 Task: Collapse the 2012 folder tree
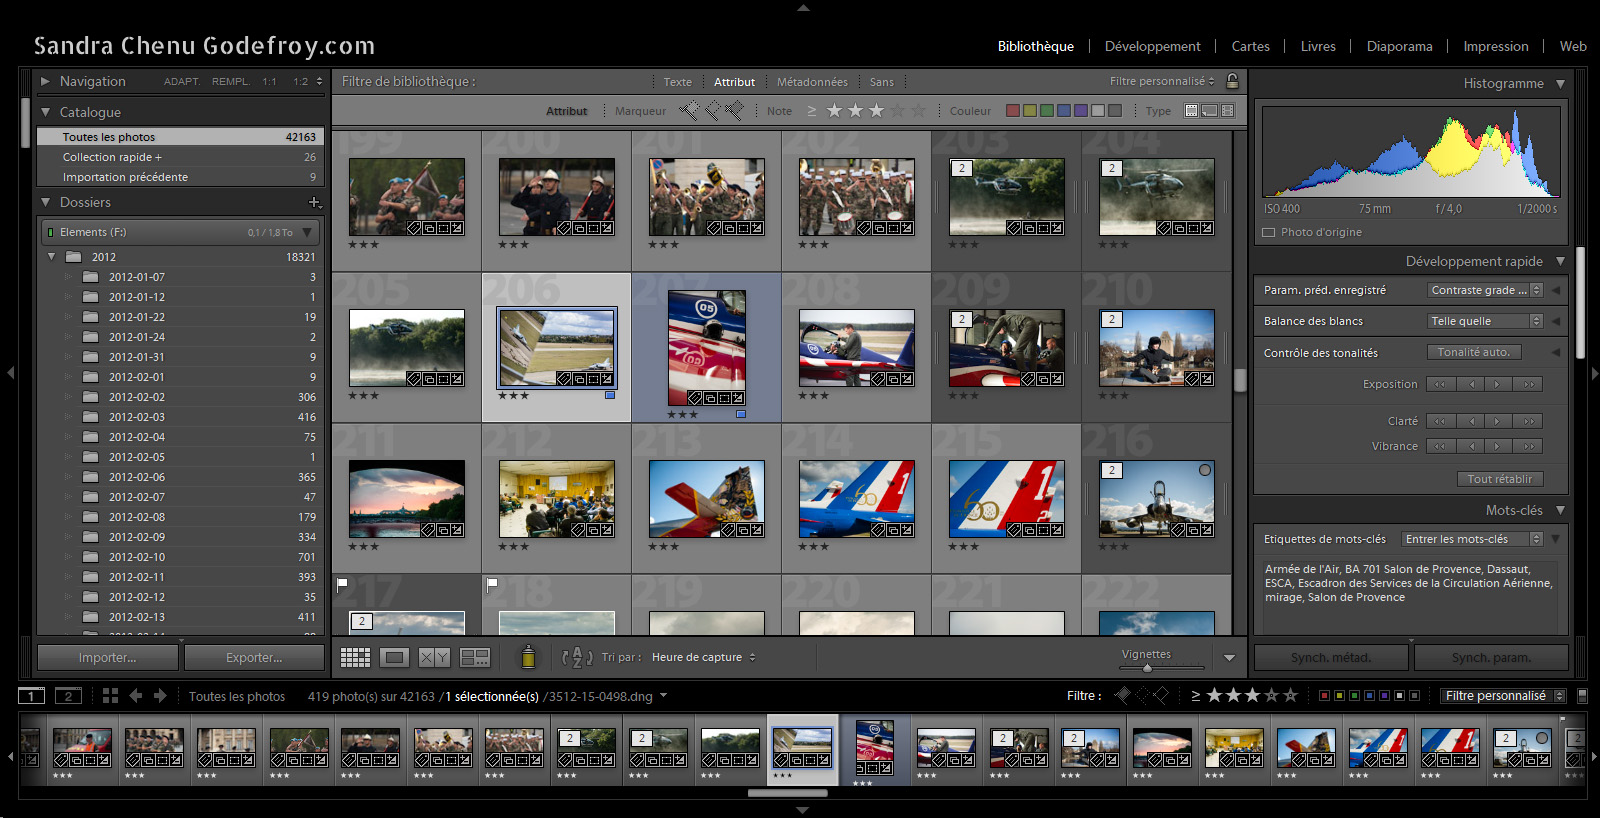[52, 257]
